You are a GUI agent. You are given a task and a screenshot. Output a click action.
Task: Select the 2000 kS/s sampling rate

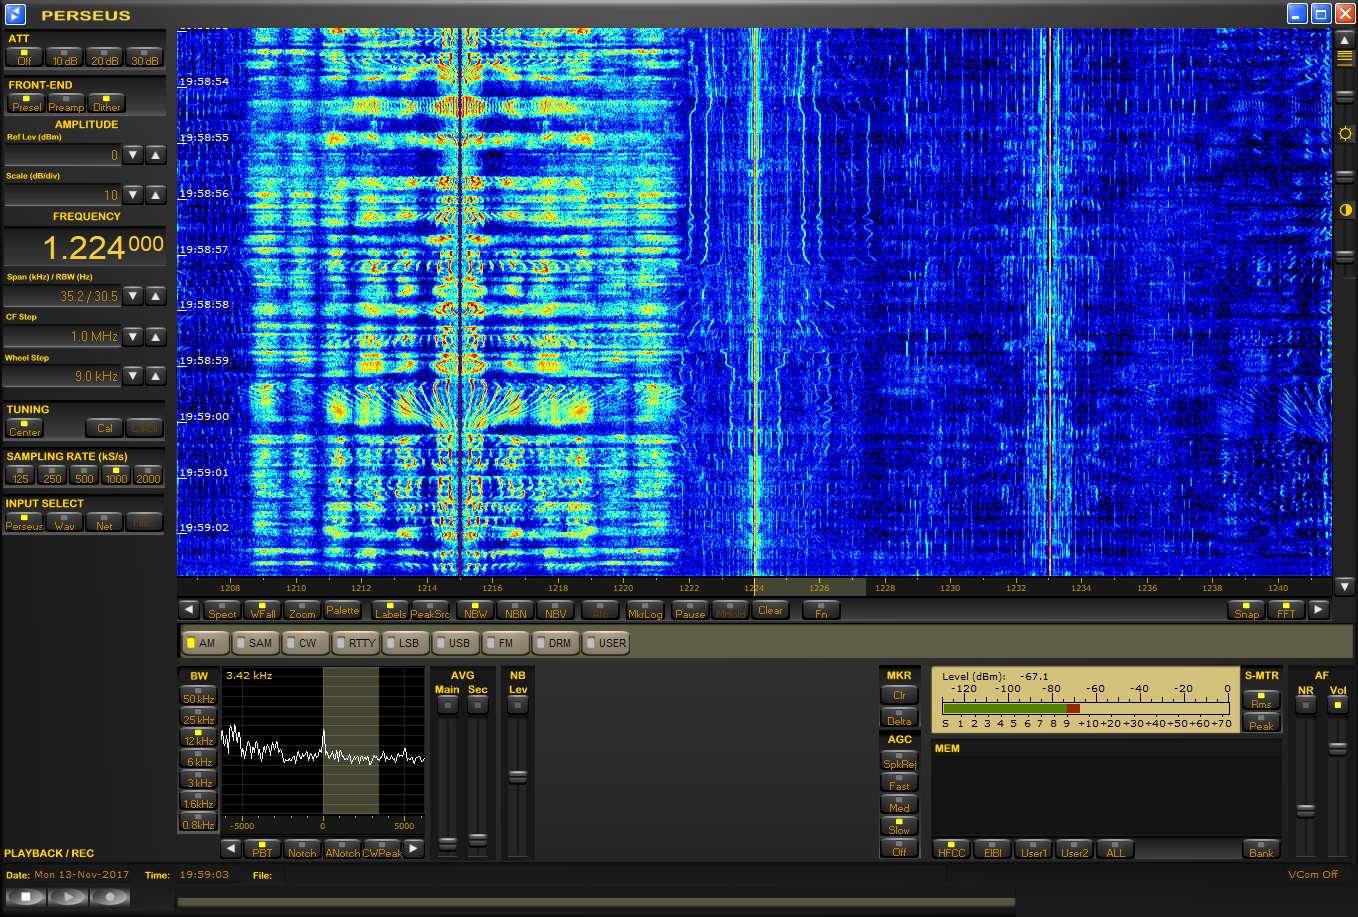tap(148, 475)
